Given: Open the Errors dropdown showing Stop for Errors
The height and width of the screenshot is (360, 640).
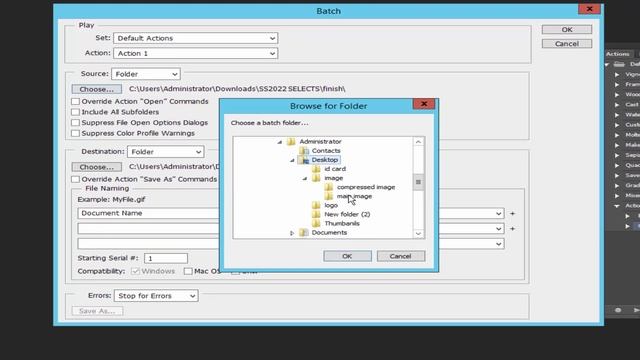Looking at the screenshot, I should [156, 296].
